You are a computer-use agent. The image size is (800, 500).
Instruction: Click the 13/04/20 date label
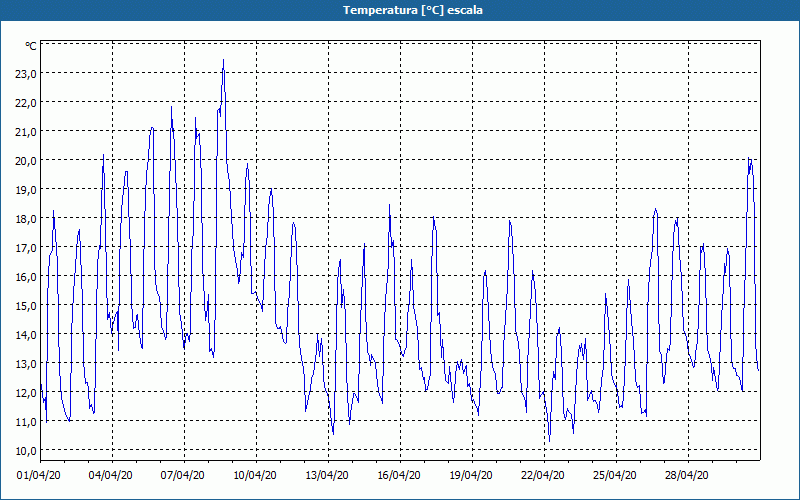tap(327, 475)
